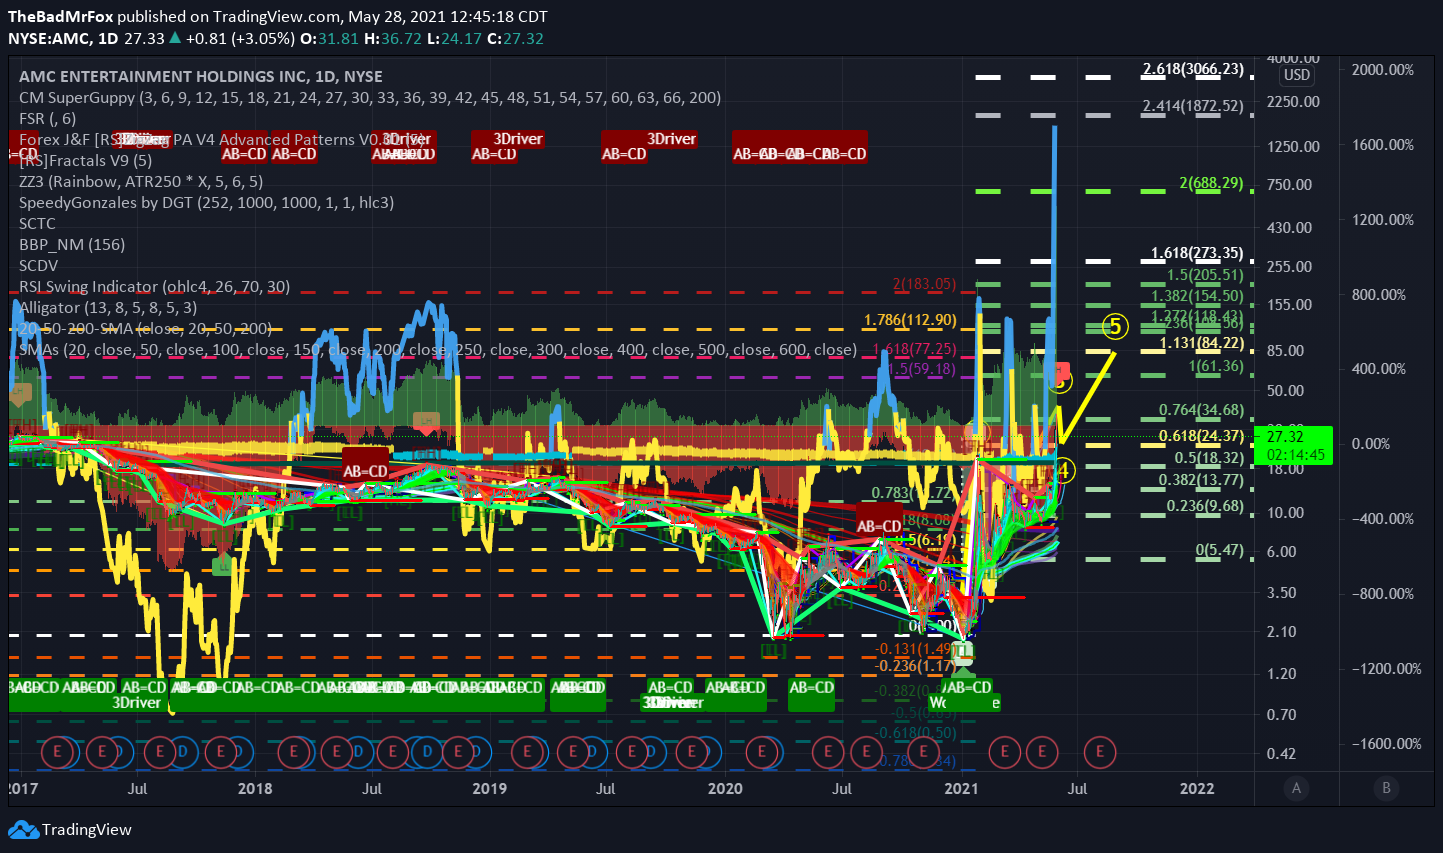This screenshot has width=1443, height=853.
Task: Click the bar countdown timer 02:14:45
Action: click(1295, 455)
